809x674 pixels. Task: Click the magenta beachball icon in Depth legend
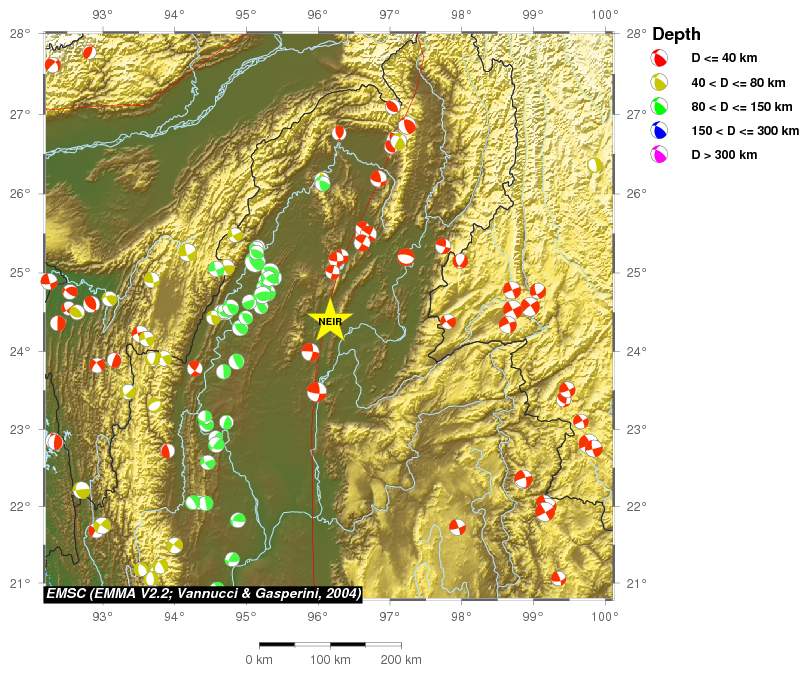pos(660,154)
